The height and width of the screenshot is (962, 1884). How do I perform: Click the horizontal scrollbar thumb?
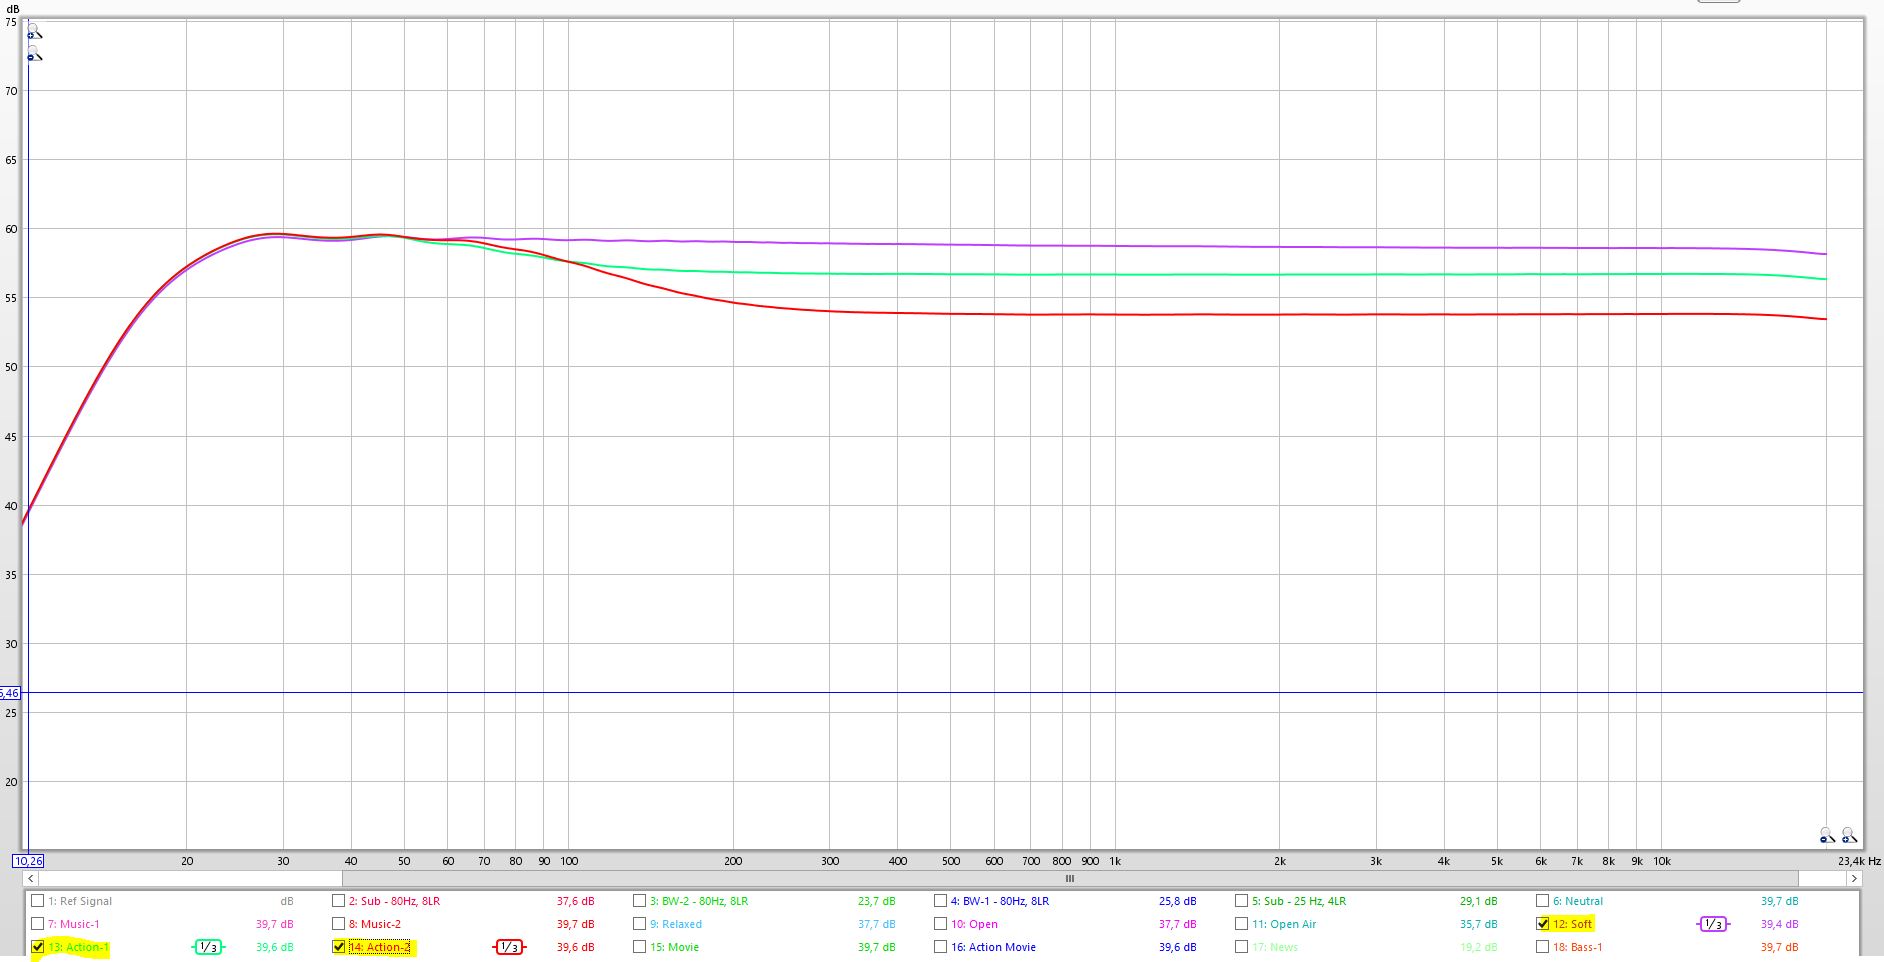tap(1070, 879)
